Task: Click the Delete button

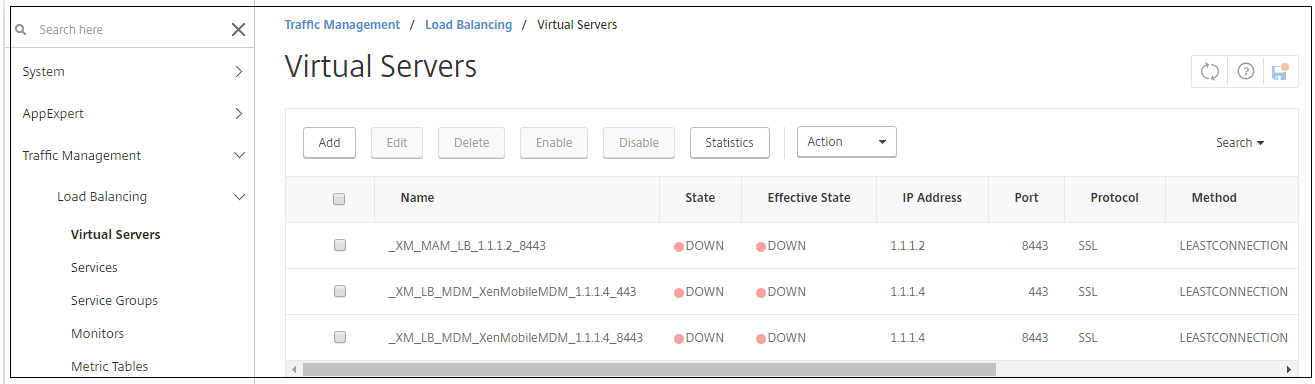Action: click(471, 143)
